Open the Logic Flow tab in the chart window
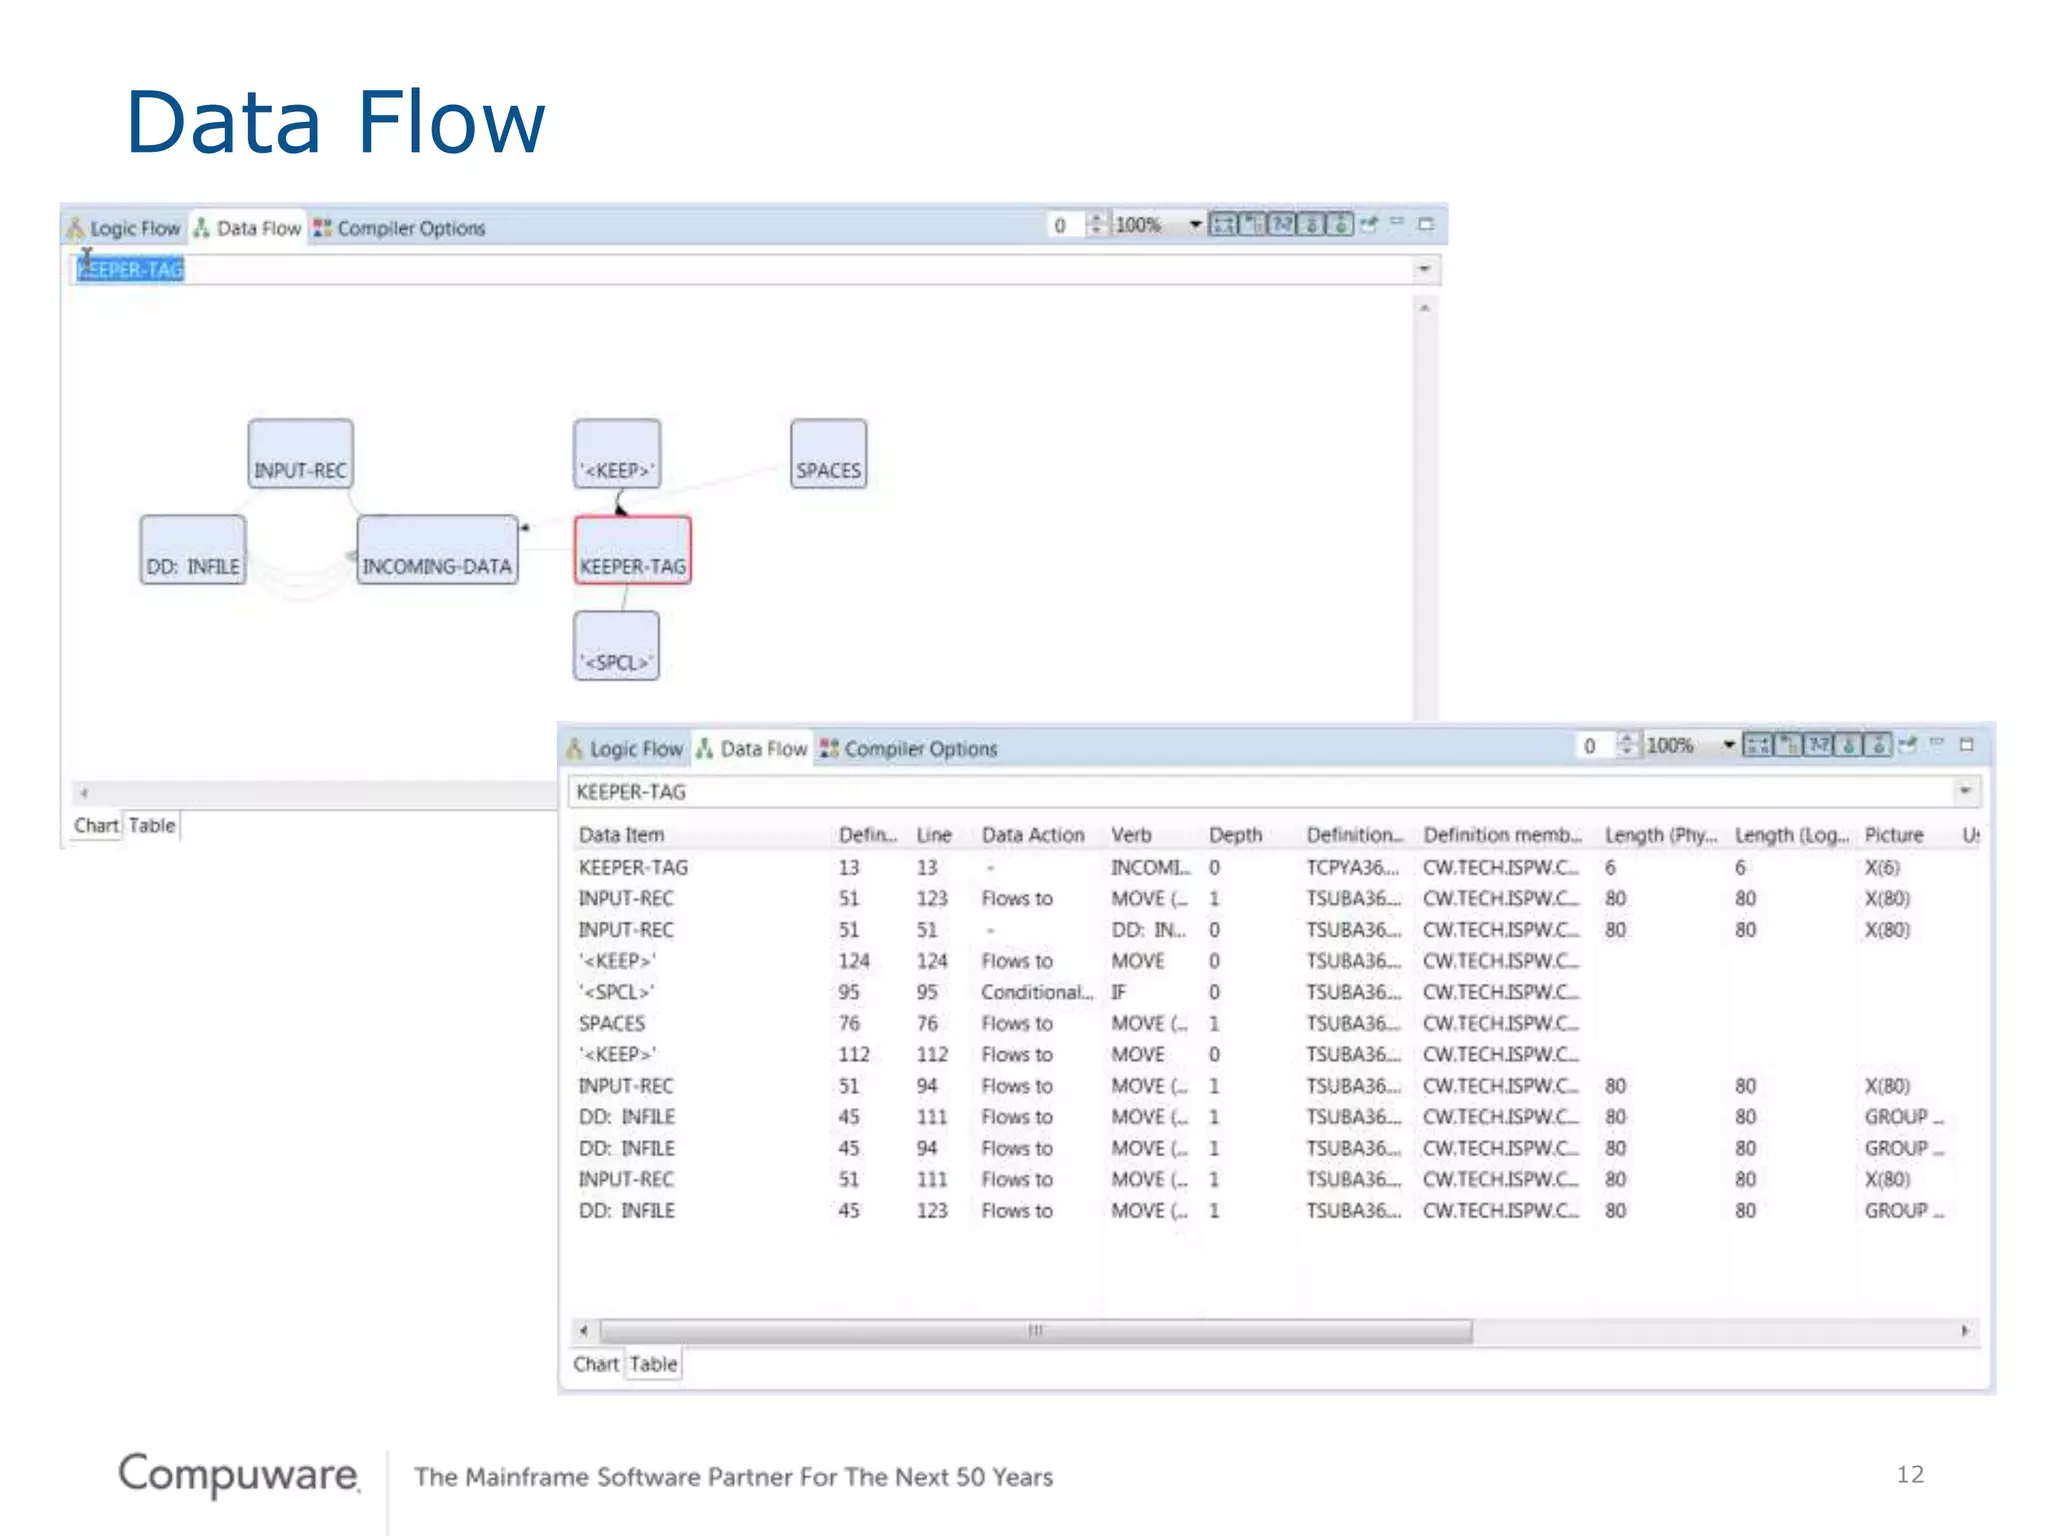This screenshot has height=1536, width=2048. click(124, 228)
